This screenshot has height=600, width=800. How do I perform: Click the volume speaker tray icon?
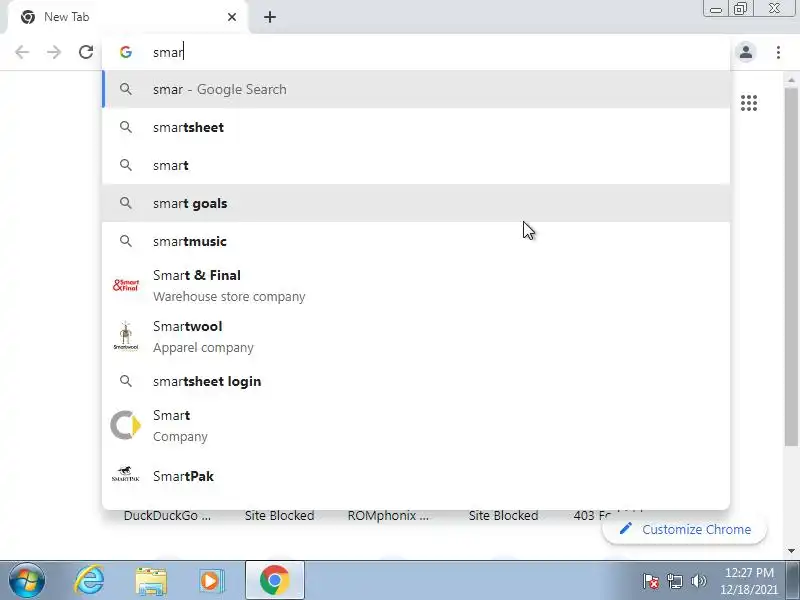(x=698, y=581)
